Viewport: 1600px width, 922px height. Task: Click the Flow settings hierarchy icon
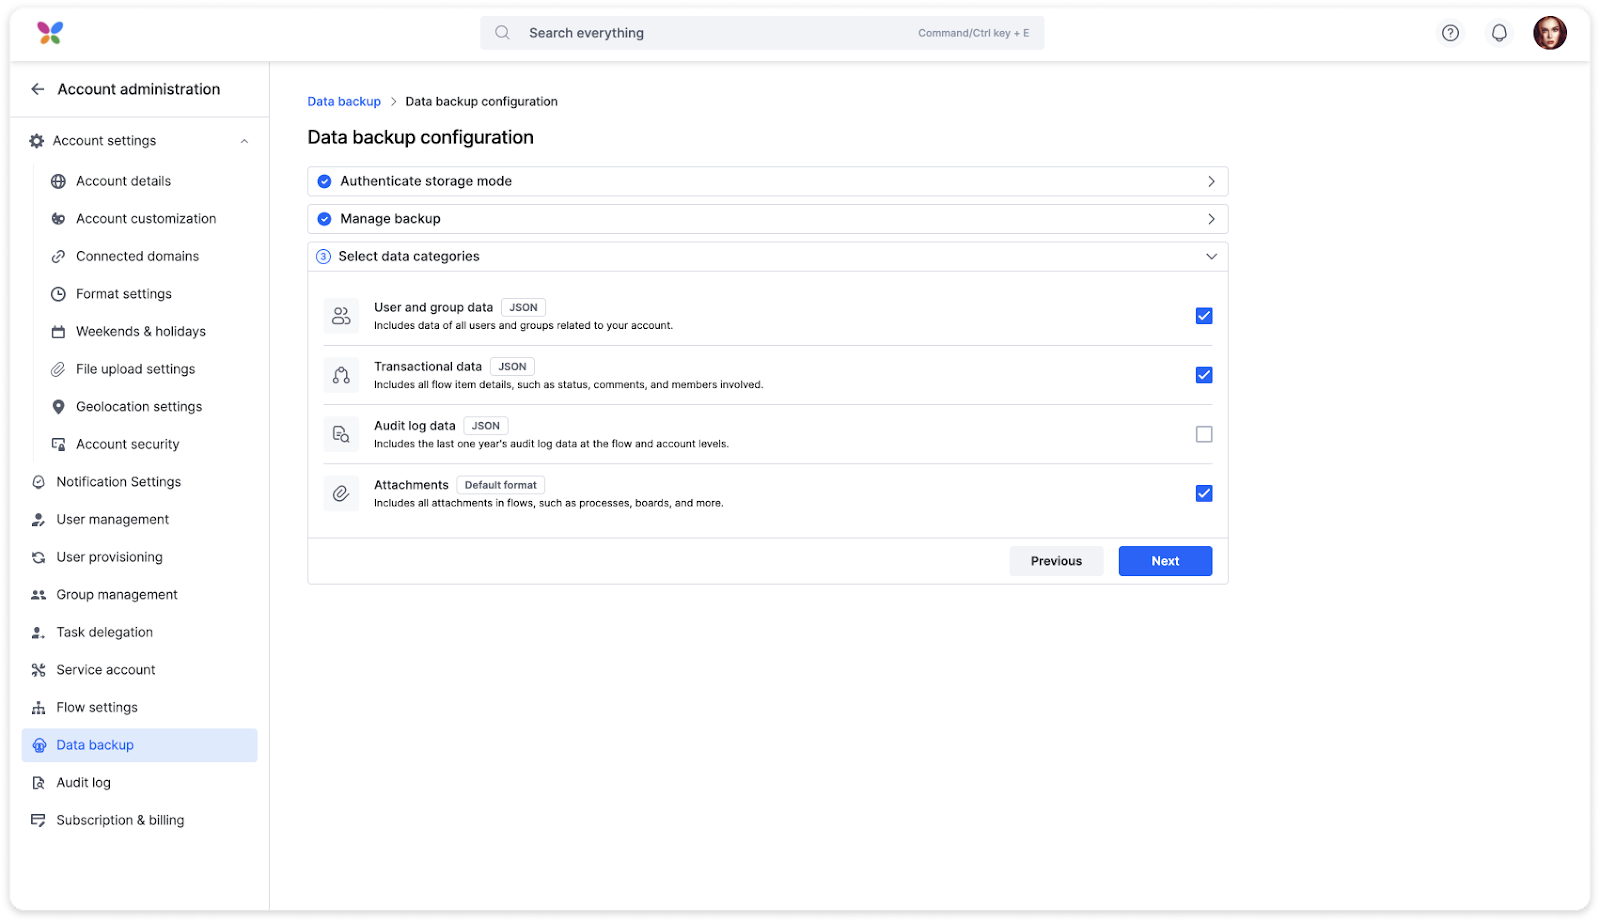pos(38,708)
